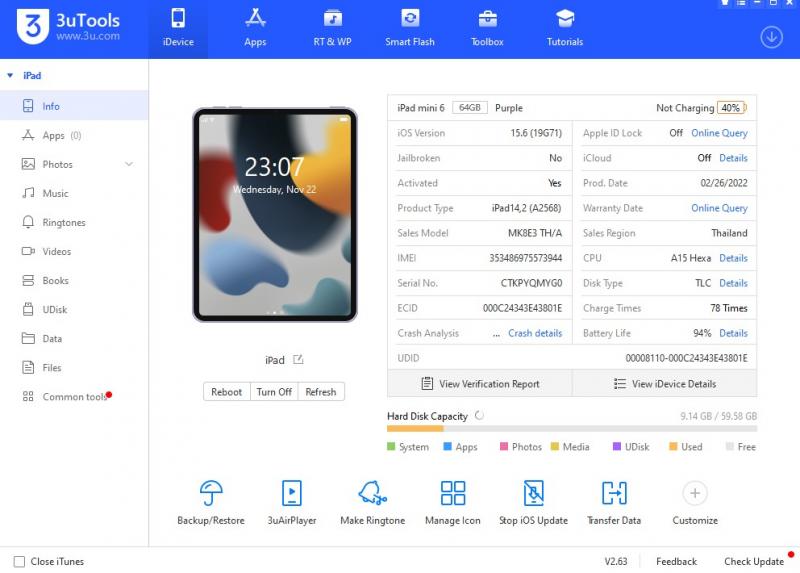Click the 40% battery indicator
The image size is (800, 573).
pos(732,108)
